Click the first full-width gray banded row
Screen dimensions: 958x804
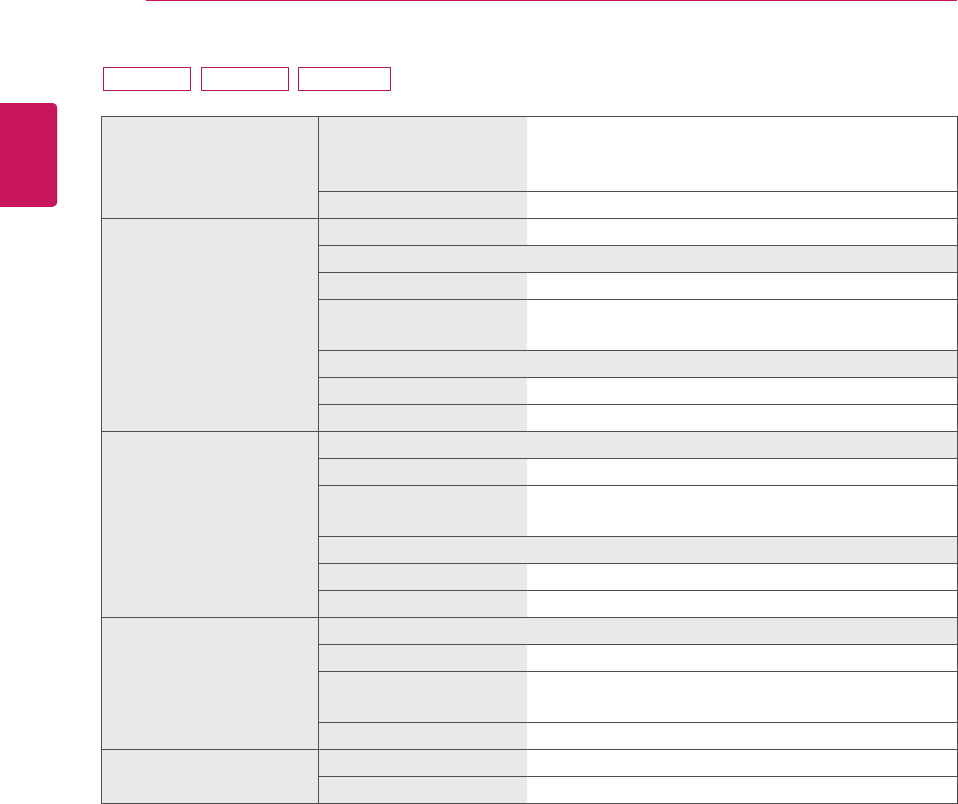click(637, 258)
